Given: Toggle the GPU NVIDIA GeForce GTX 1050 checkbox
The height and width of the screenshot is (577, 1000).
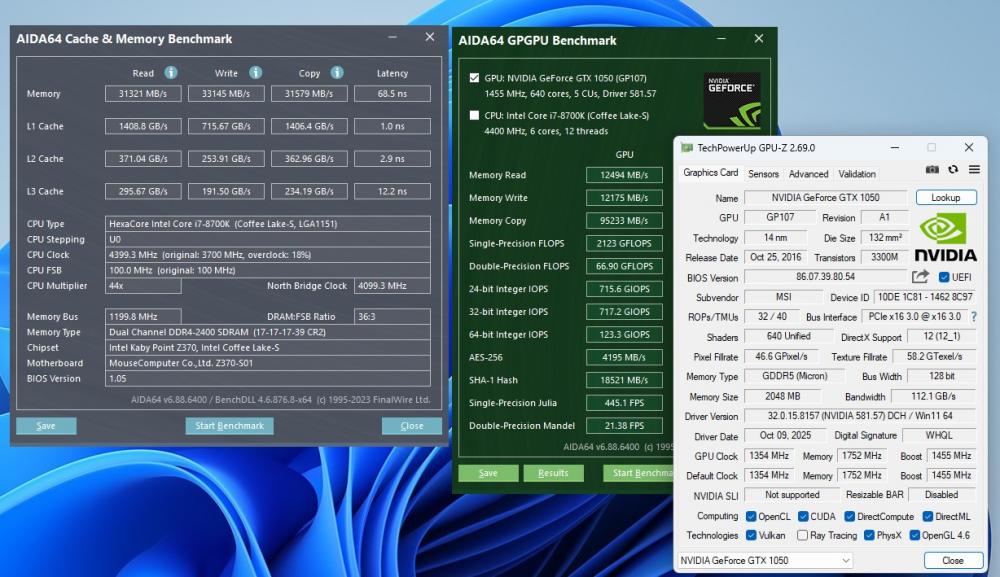Looking at the screenshot, I should pyautogui.click(x=474, y=78).
